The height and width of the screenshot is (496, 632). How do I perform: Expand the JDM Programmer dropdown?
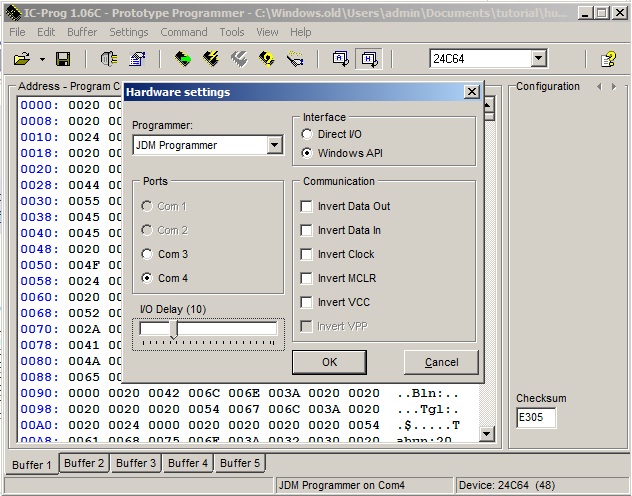pos(274,145)
